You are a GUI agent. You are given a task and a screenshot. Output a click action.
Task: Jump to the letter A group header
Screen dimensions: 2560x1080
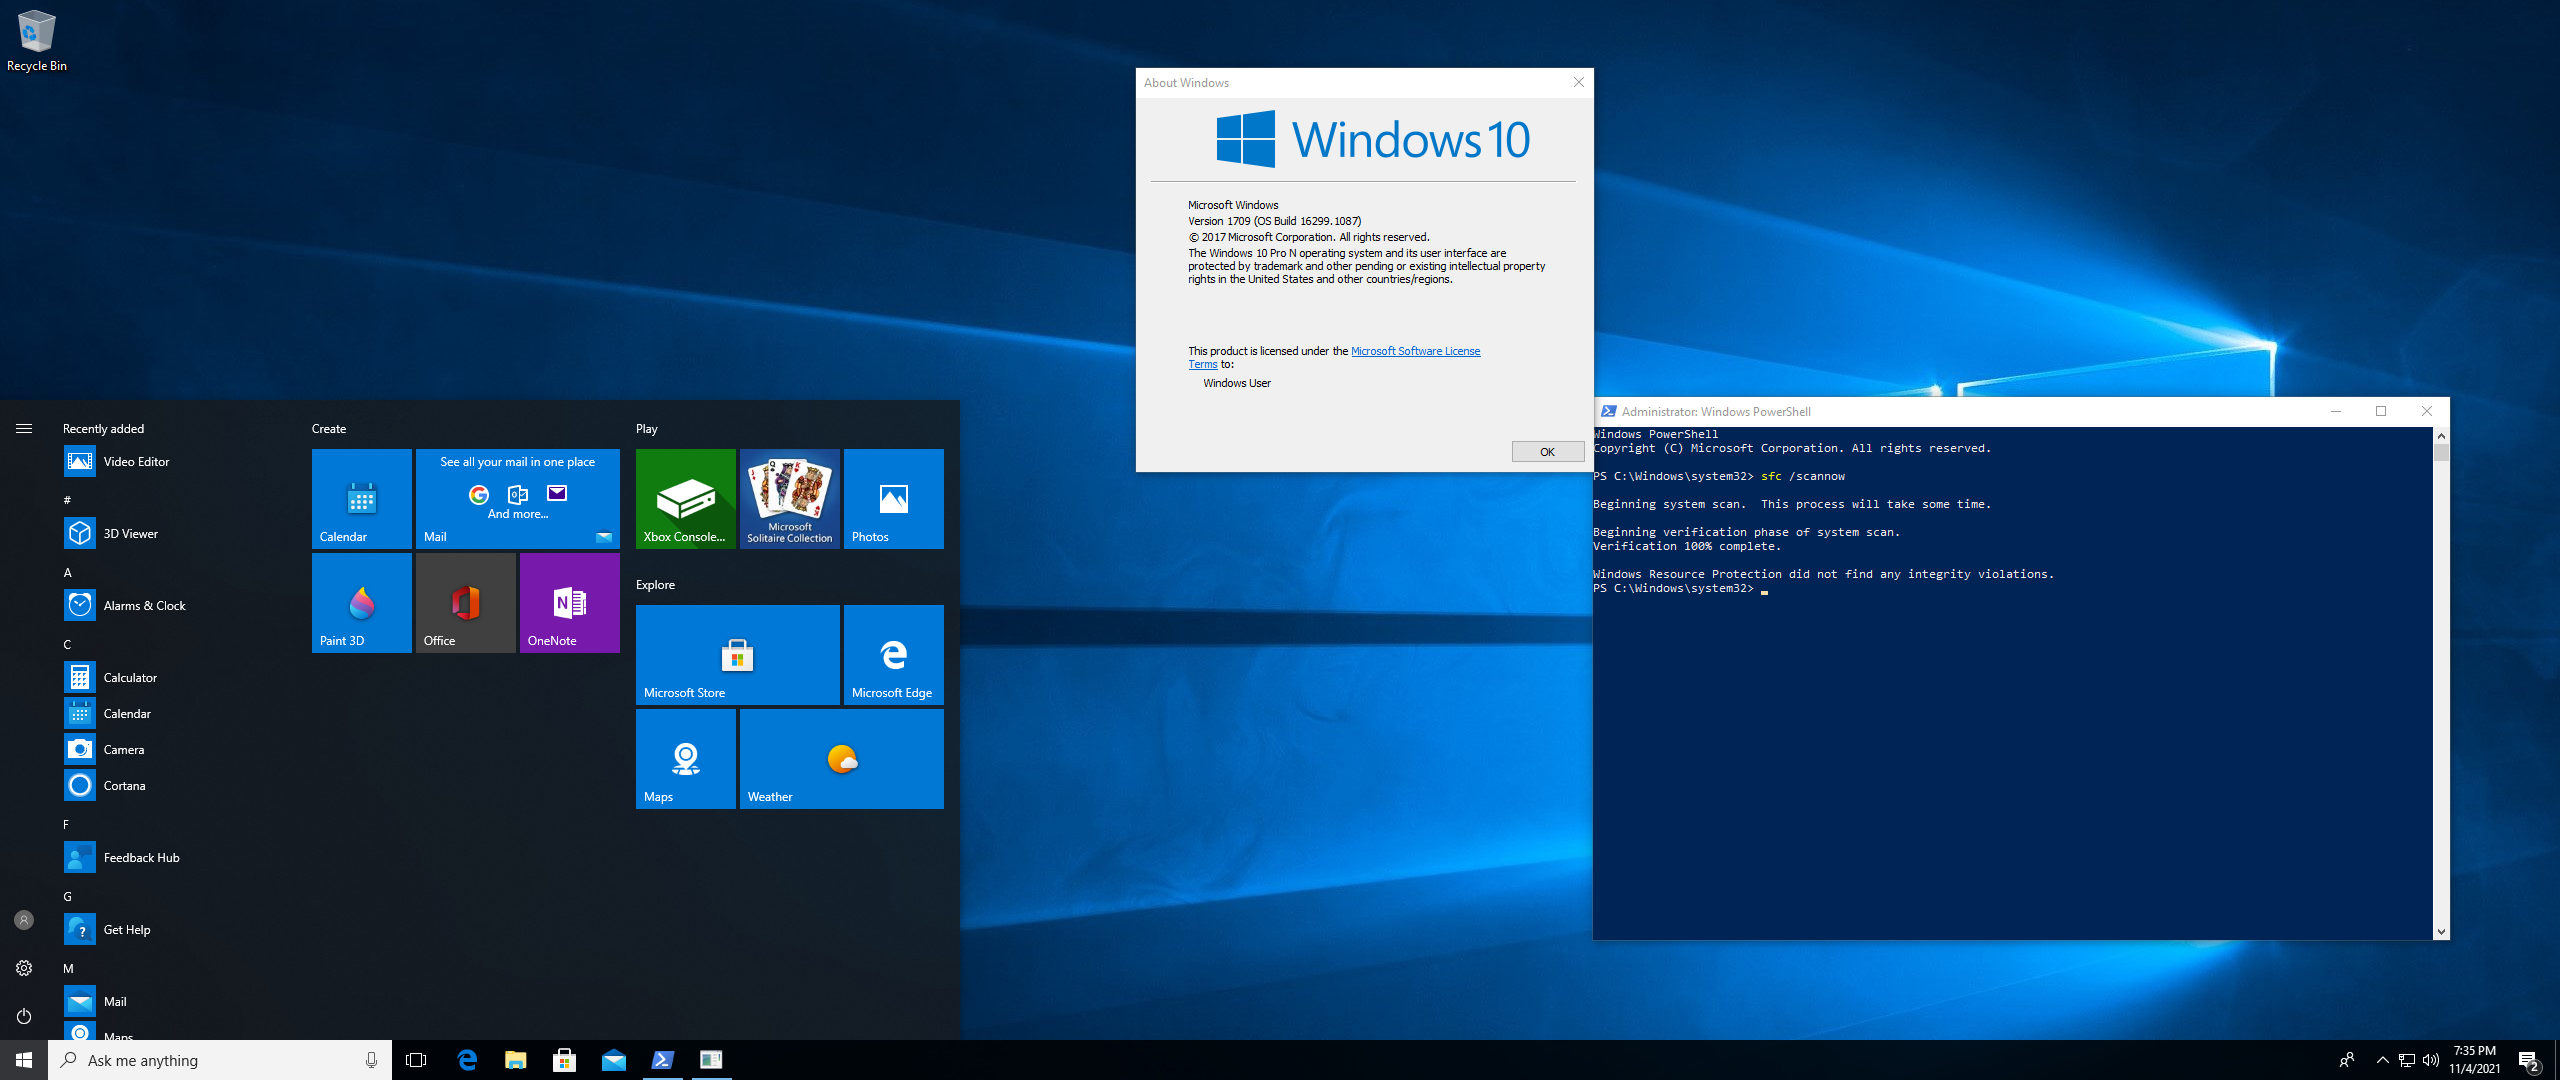coord(67,573)
